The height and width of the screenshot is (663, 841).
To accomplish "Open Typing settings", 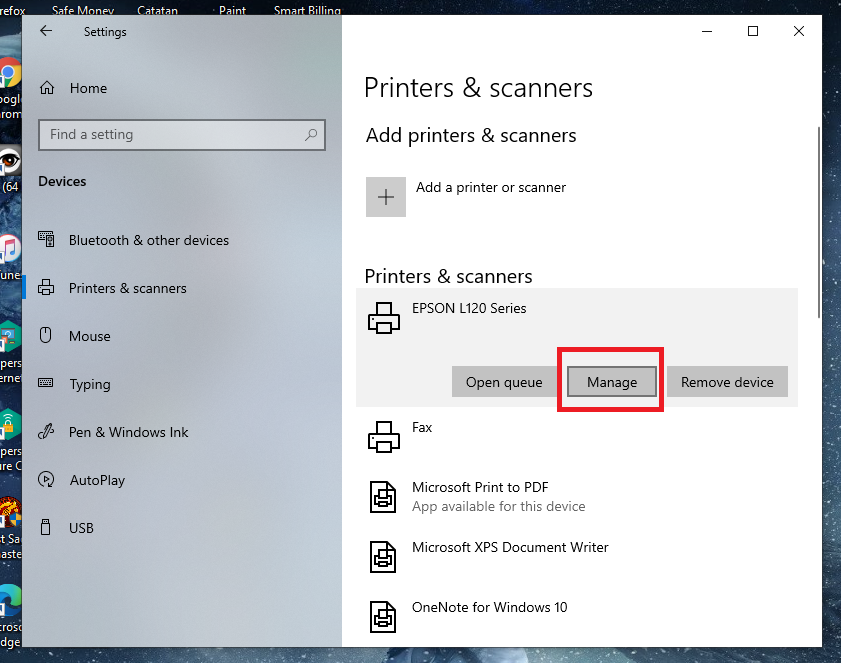I will [89, 384].
